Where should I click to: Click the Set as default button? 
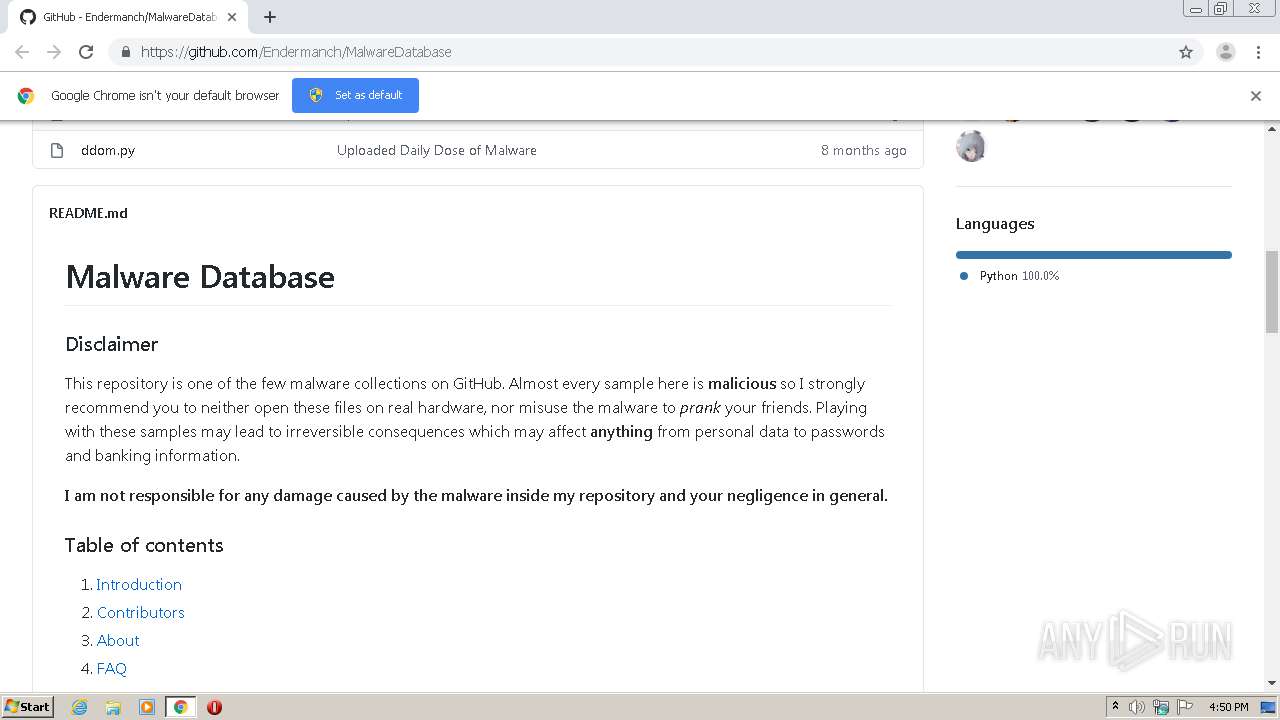pyautogui.click(x=355, y=95)
